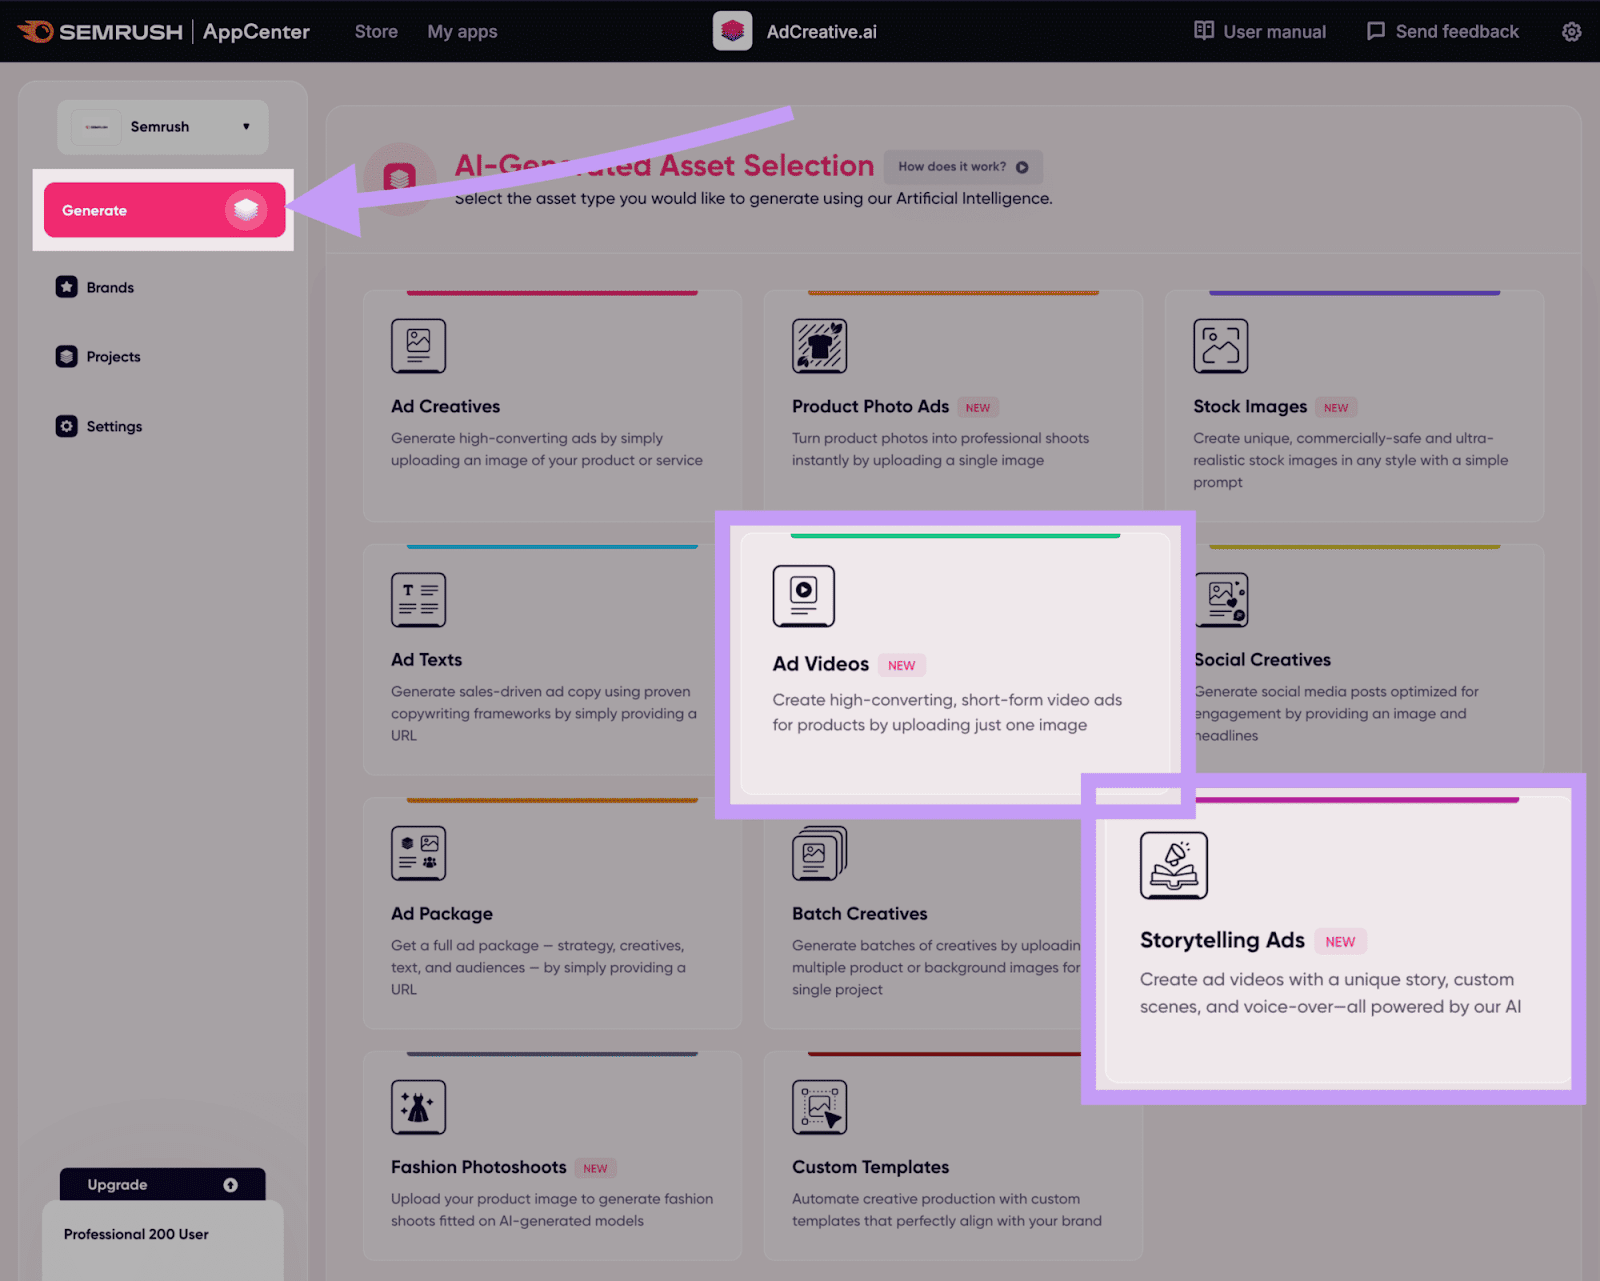Select the Ad Texts copywriting icon

coord(418,599)
